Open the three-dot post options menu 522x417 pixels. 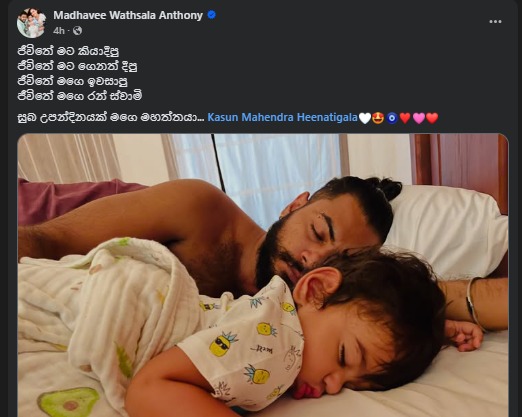tap(495, 22)
